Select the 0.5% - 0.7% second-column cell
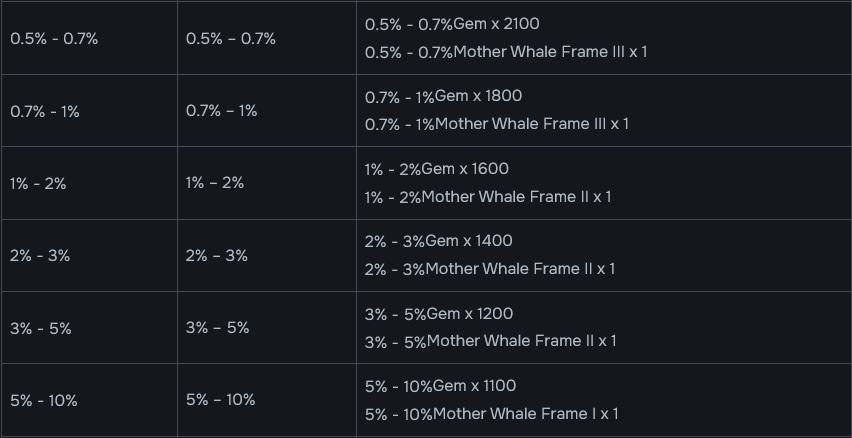The width and height of the screenshot is (852, 438). [x=267, y=38]
